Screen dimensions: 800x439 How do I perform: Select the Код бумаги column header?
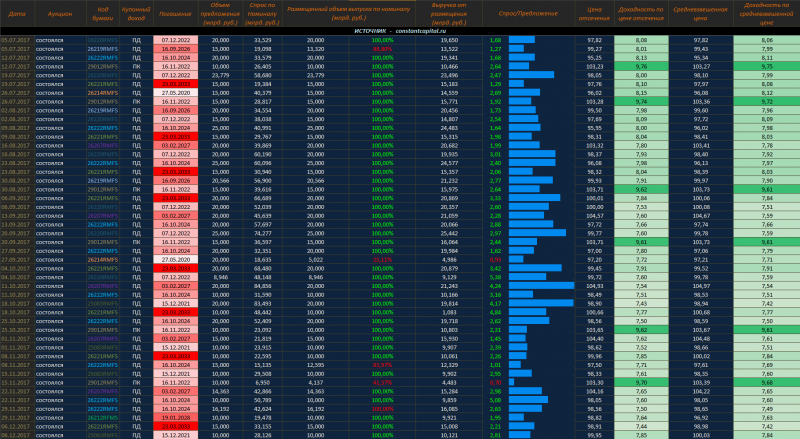tap(103, 14)
